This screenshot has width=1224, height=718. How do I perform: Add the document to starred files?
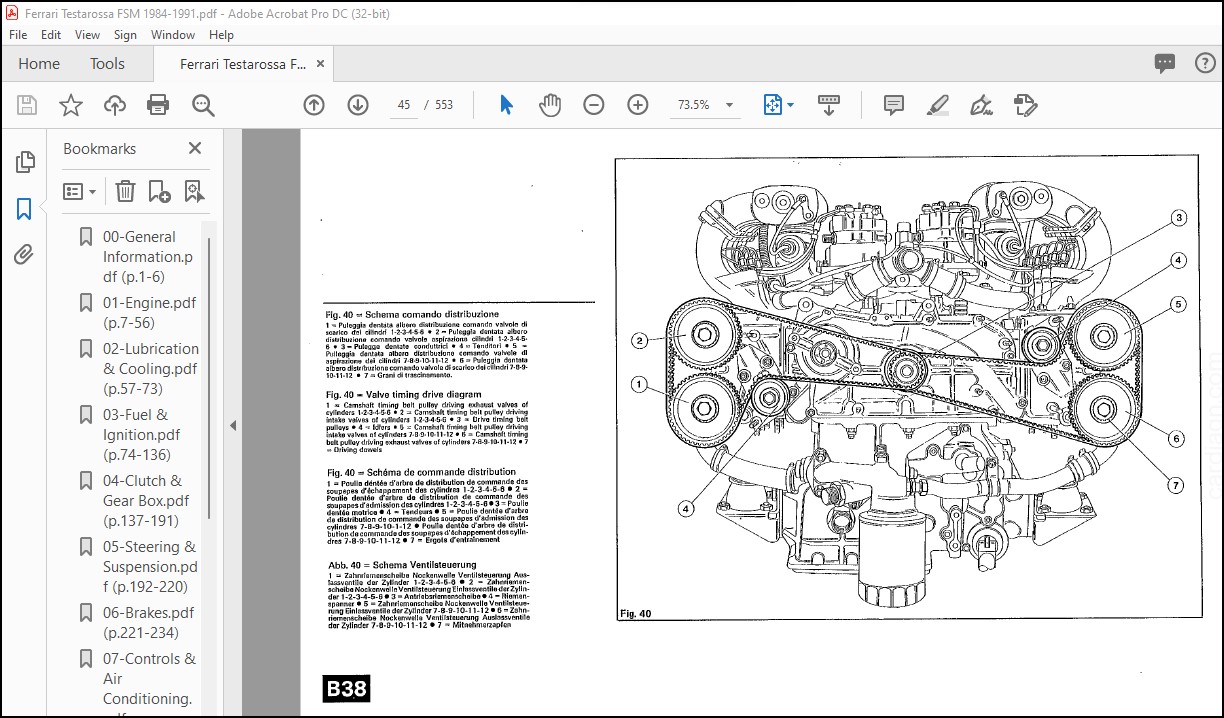pos(70,105)
